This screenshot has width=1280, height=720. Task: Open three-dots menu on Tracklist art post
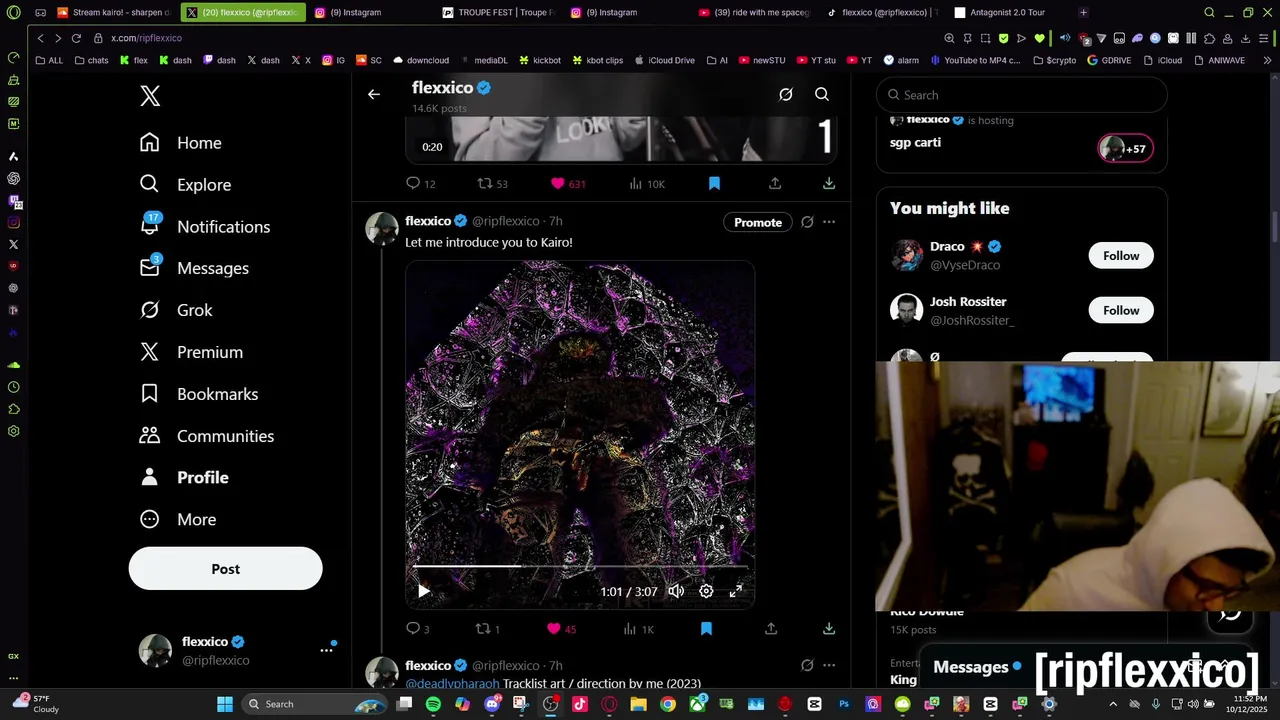point(829,665)
